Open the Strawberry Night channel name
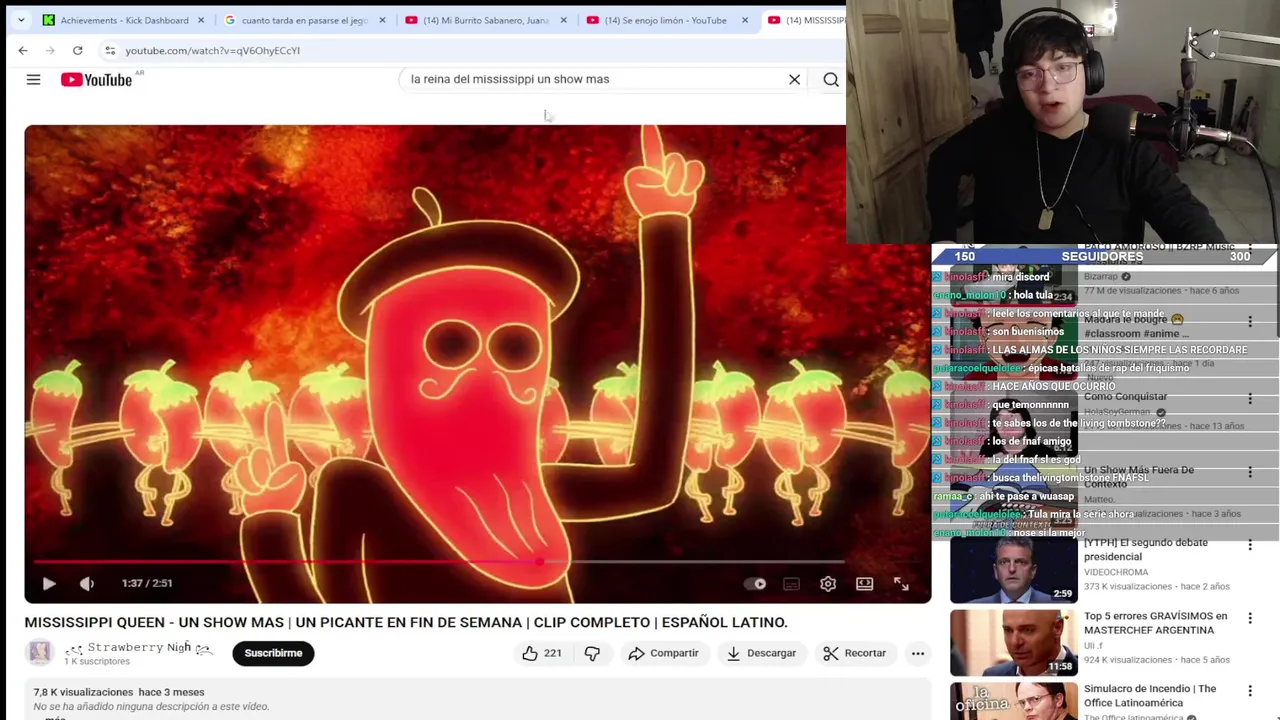 pos(138,647)
